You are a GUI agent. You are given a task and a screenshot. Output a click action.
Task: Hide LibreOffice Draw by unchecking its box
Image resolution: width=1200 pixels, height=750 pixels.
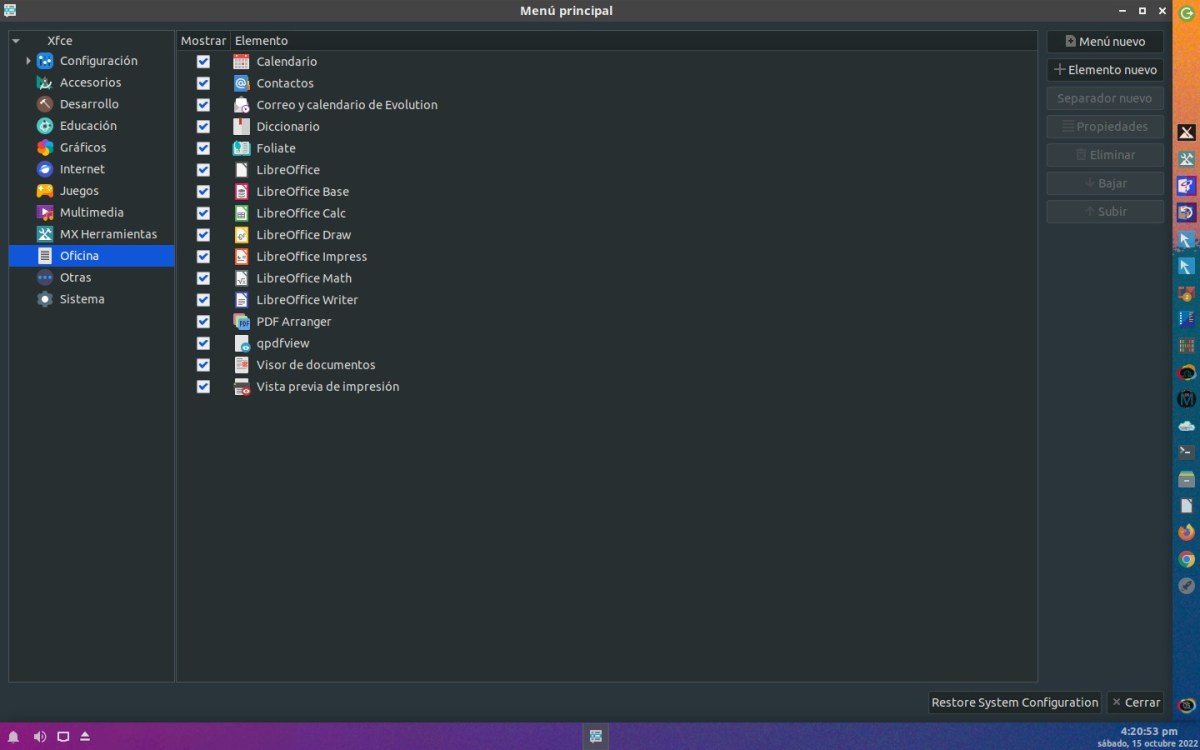(x=203, y=235)
